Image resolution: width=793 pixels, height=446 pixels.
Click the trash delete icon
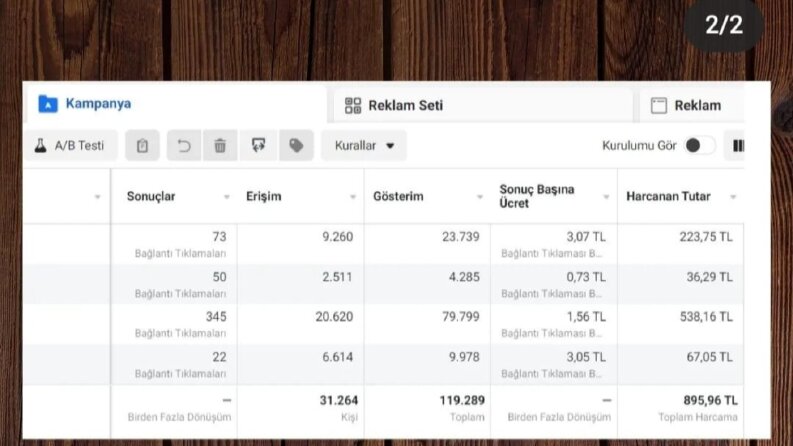click(x=220, y=146)
